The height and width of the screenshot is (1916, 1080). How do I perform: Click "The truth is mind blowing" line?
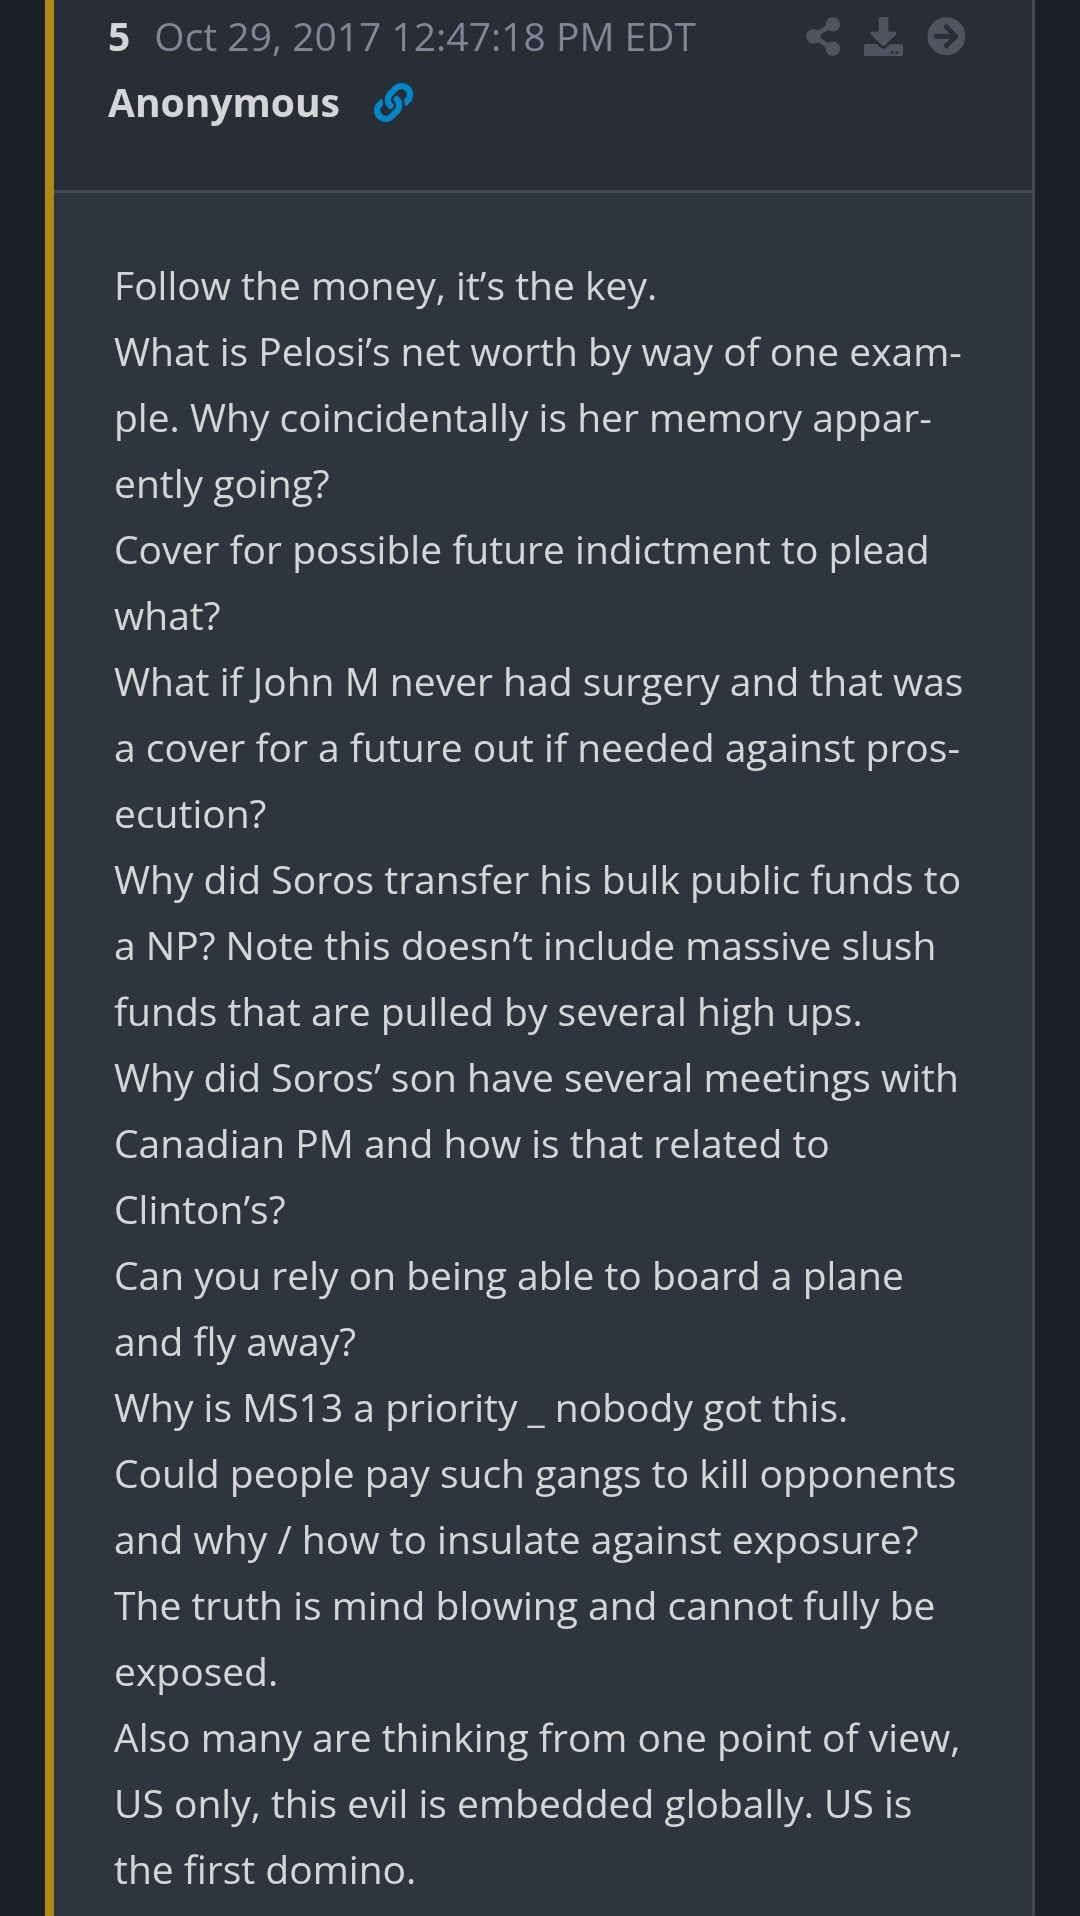click(524, 1607)
